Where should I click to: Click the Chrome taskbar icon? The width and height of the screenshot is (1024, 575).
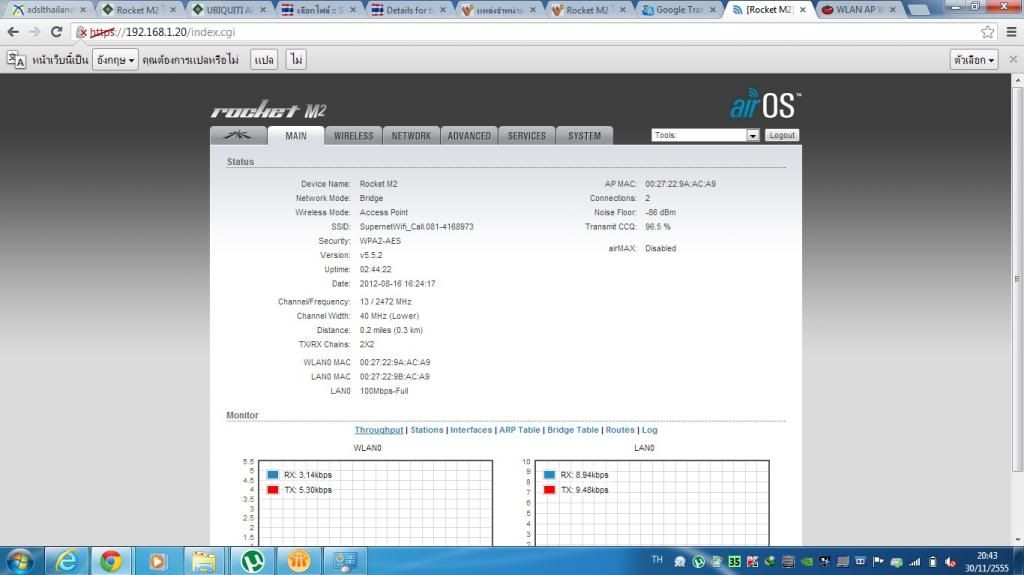pos(111,561)
